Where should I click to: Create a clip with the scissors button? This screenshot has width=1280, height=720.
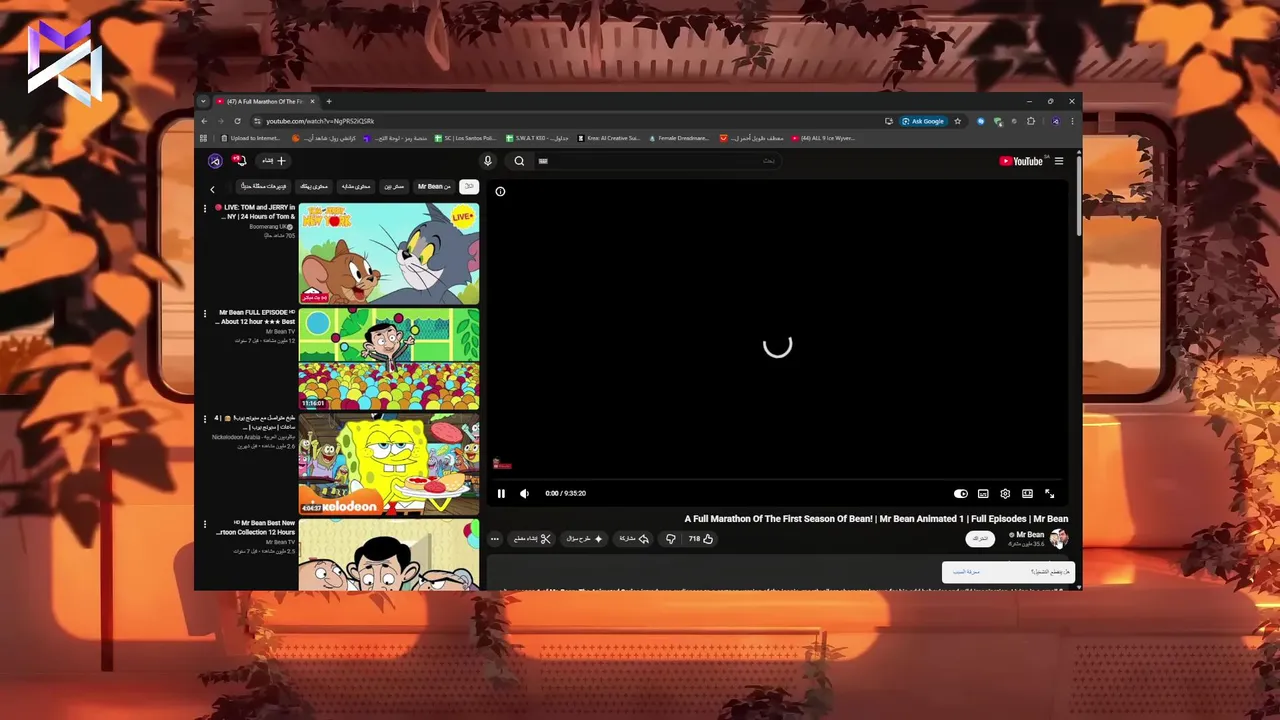pos(532,538)
